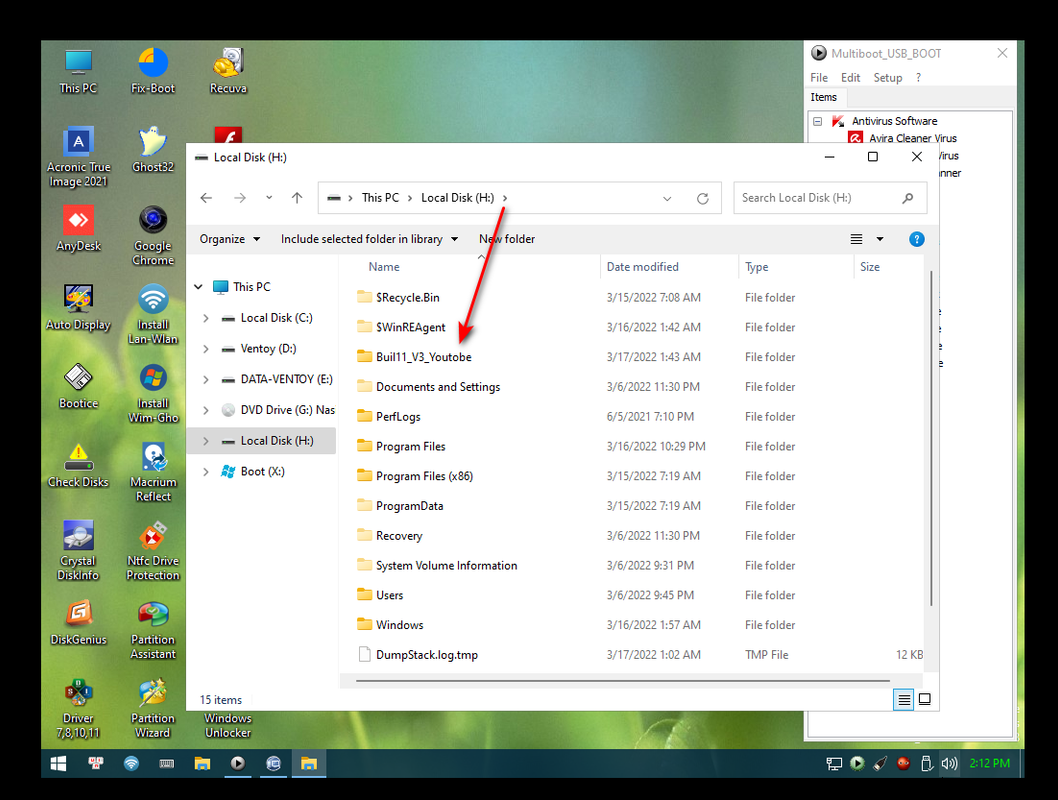Click the Back navigation arrow in Explorer
This screenshot has width=1058, height=800.
click(x=206, y=198)
